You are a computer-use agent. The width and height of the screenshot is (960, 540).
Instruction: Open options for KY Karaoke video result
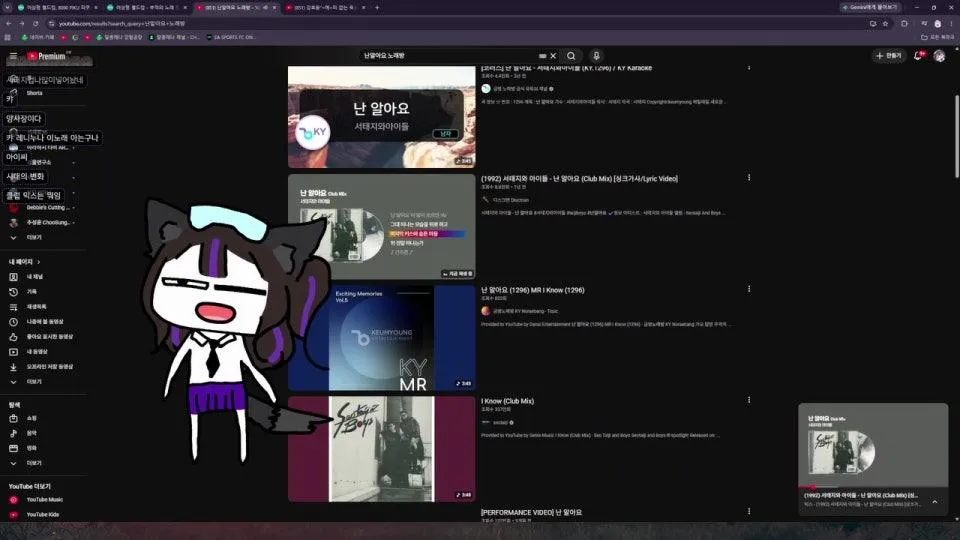click(749, 67)
